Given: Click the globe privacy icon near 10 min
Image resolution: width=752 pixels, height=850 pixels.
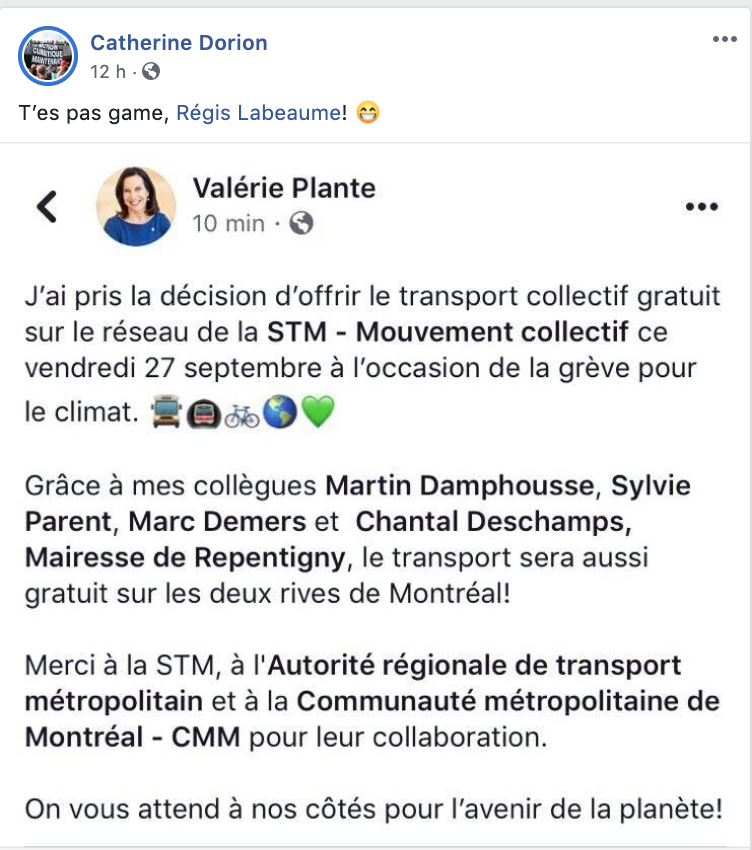Looking at the screenshot, I should pyautogui.click(x=301, y=223).
